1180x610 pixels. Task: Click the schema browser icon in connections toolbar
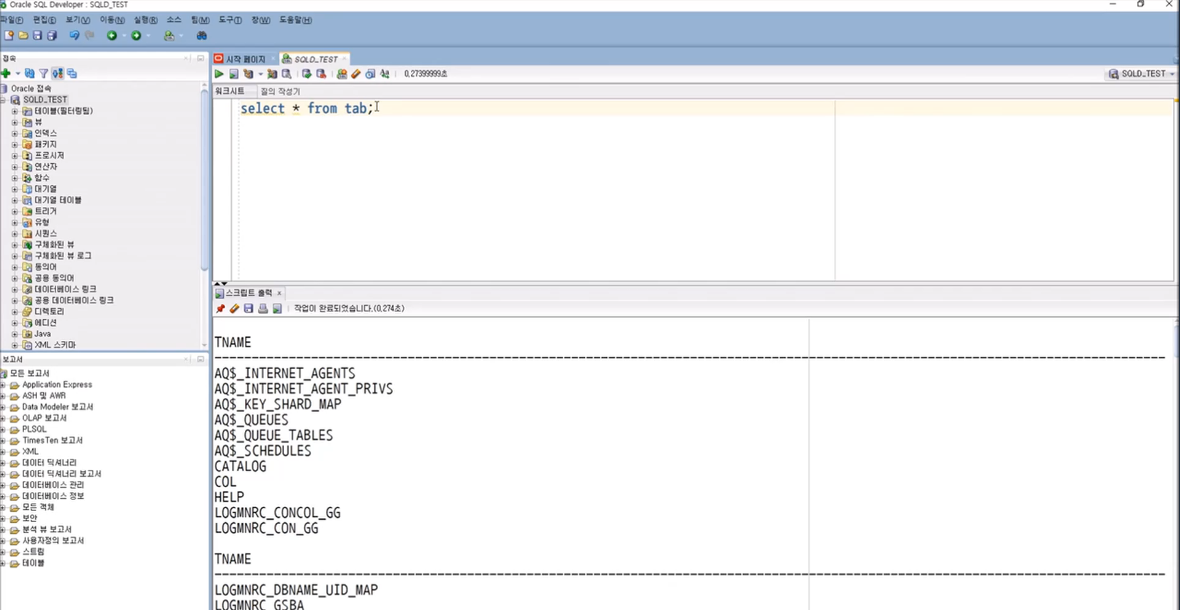(x=57, y=74)
